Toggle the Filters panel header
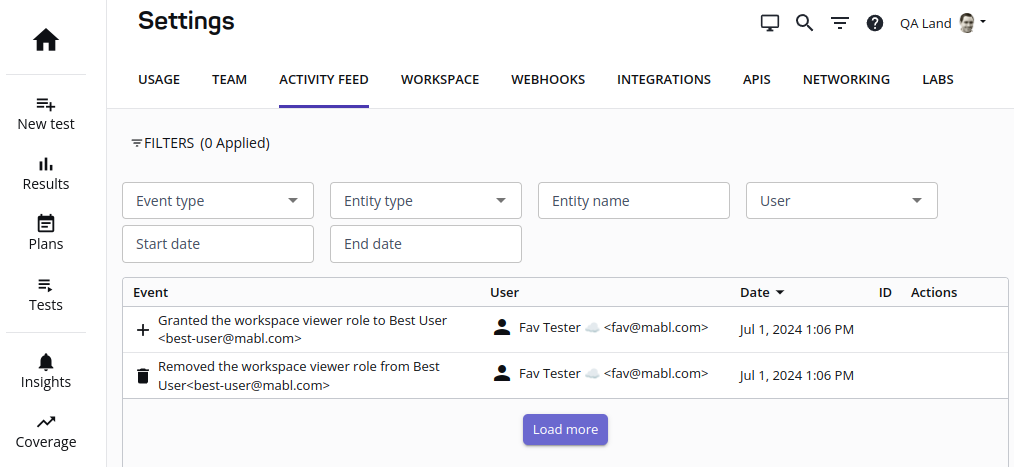 point(200,143)
